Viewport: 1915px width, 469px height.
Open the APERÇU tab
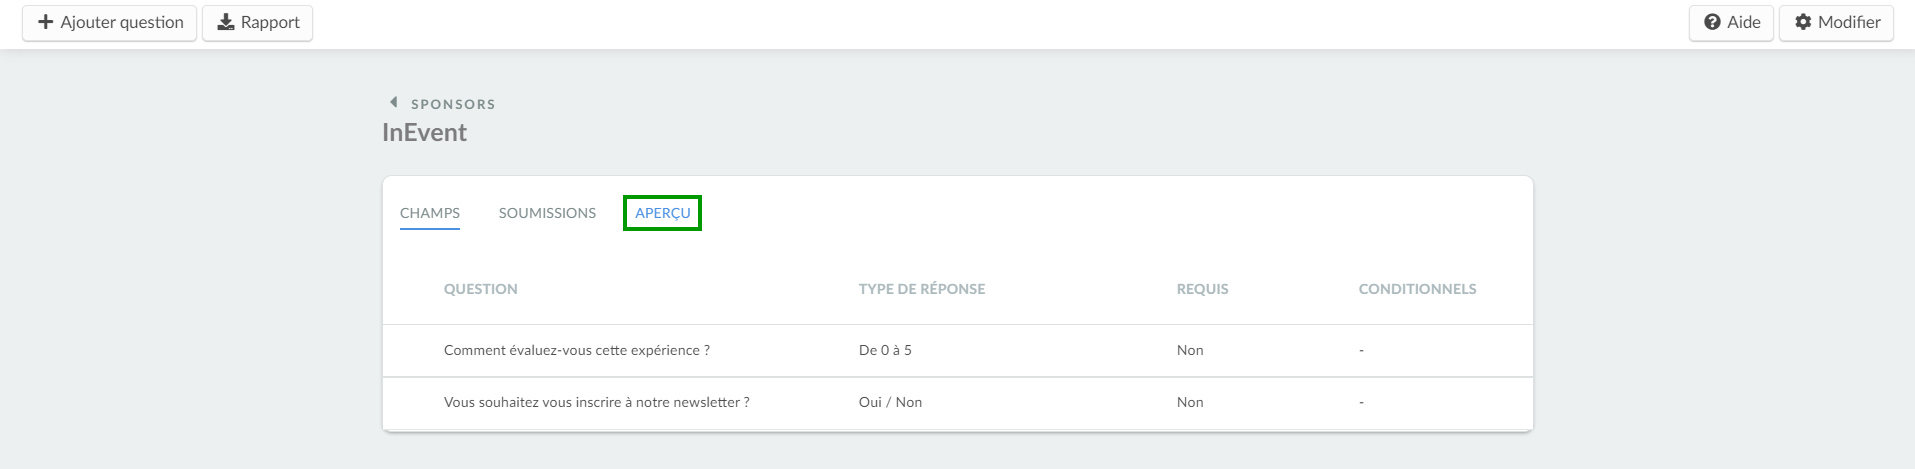(662, 213)
